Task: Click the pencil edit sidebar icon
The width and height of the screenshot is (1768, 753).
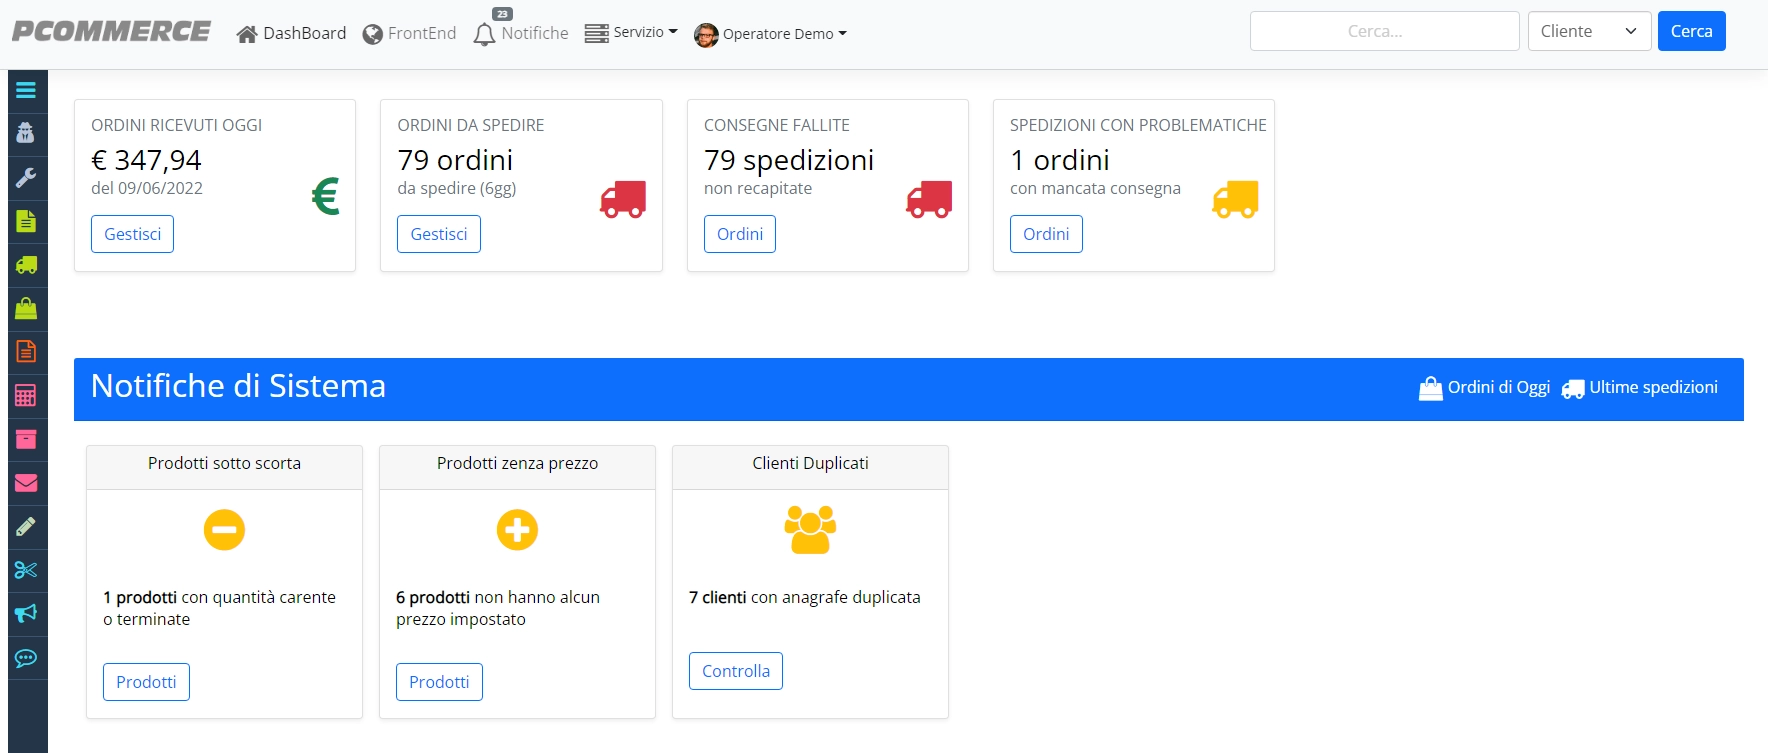Action: [26, 526]
